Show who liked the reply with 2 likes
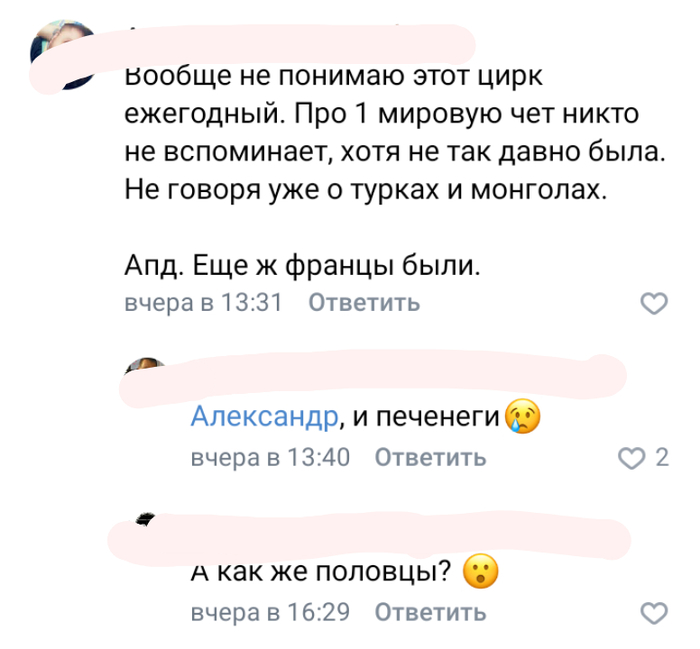700x649 pixels. coord(660,458)
